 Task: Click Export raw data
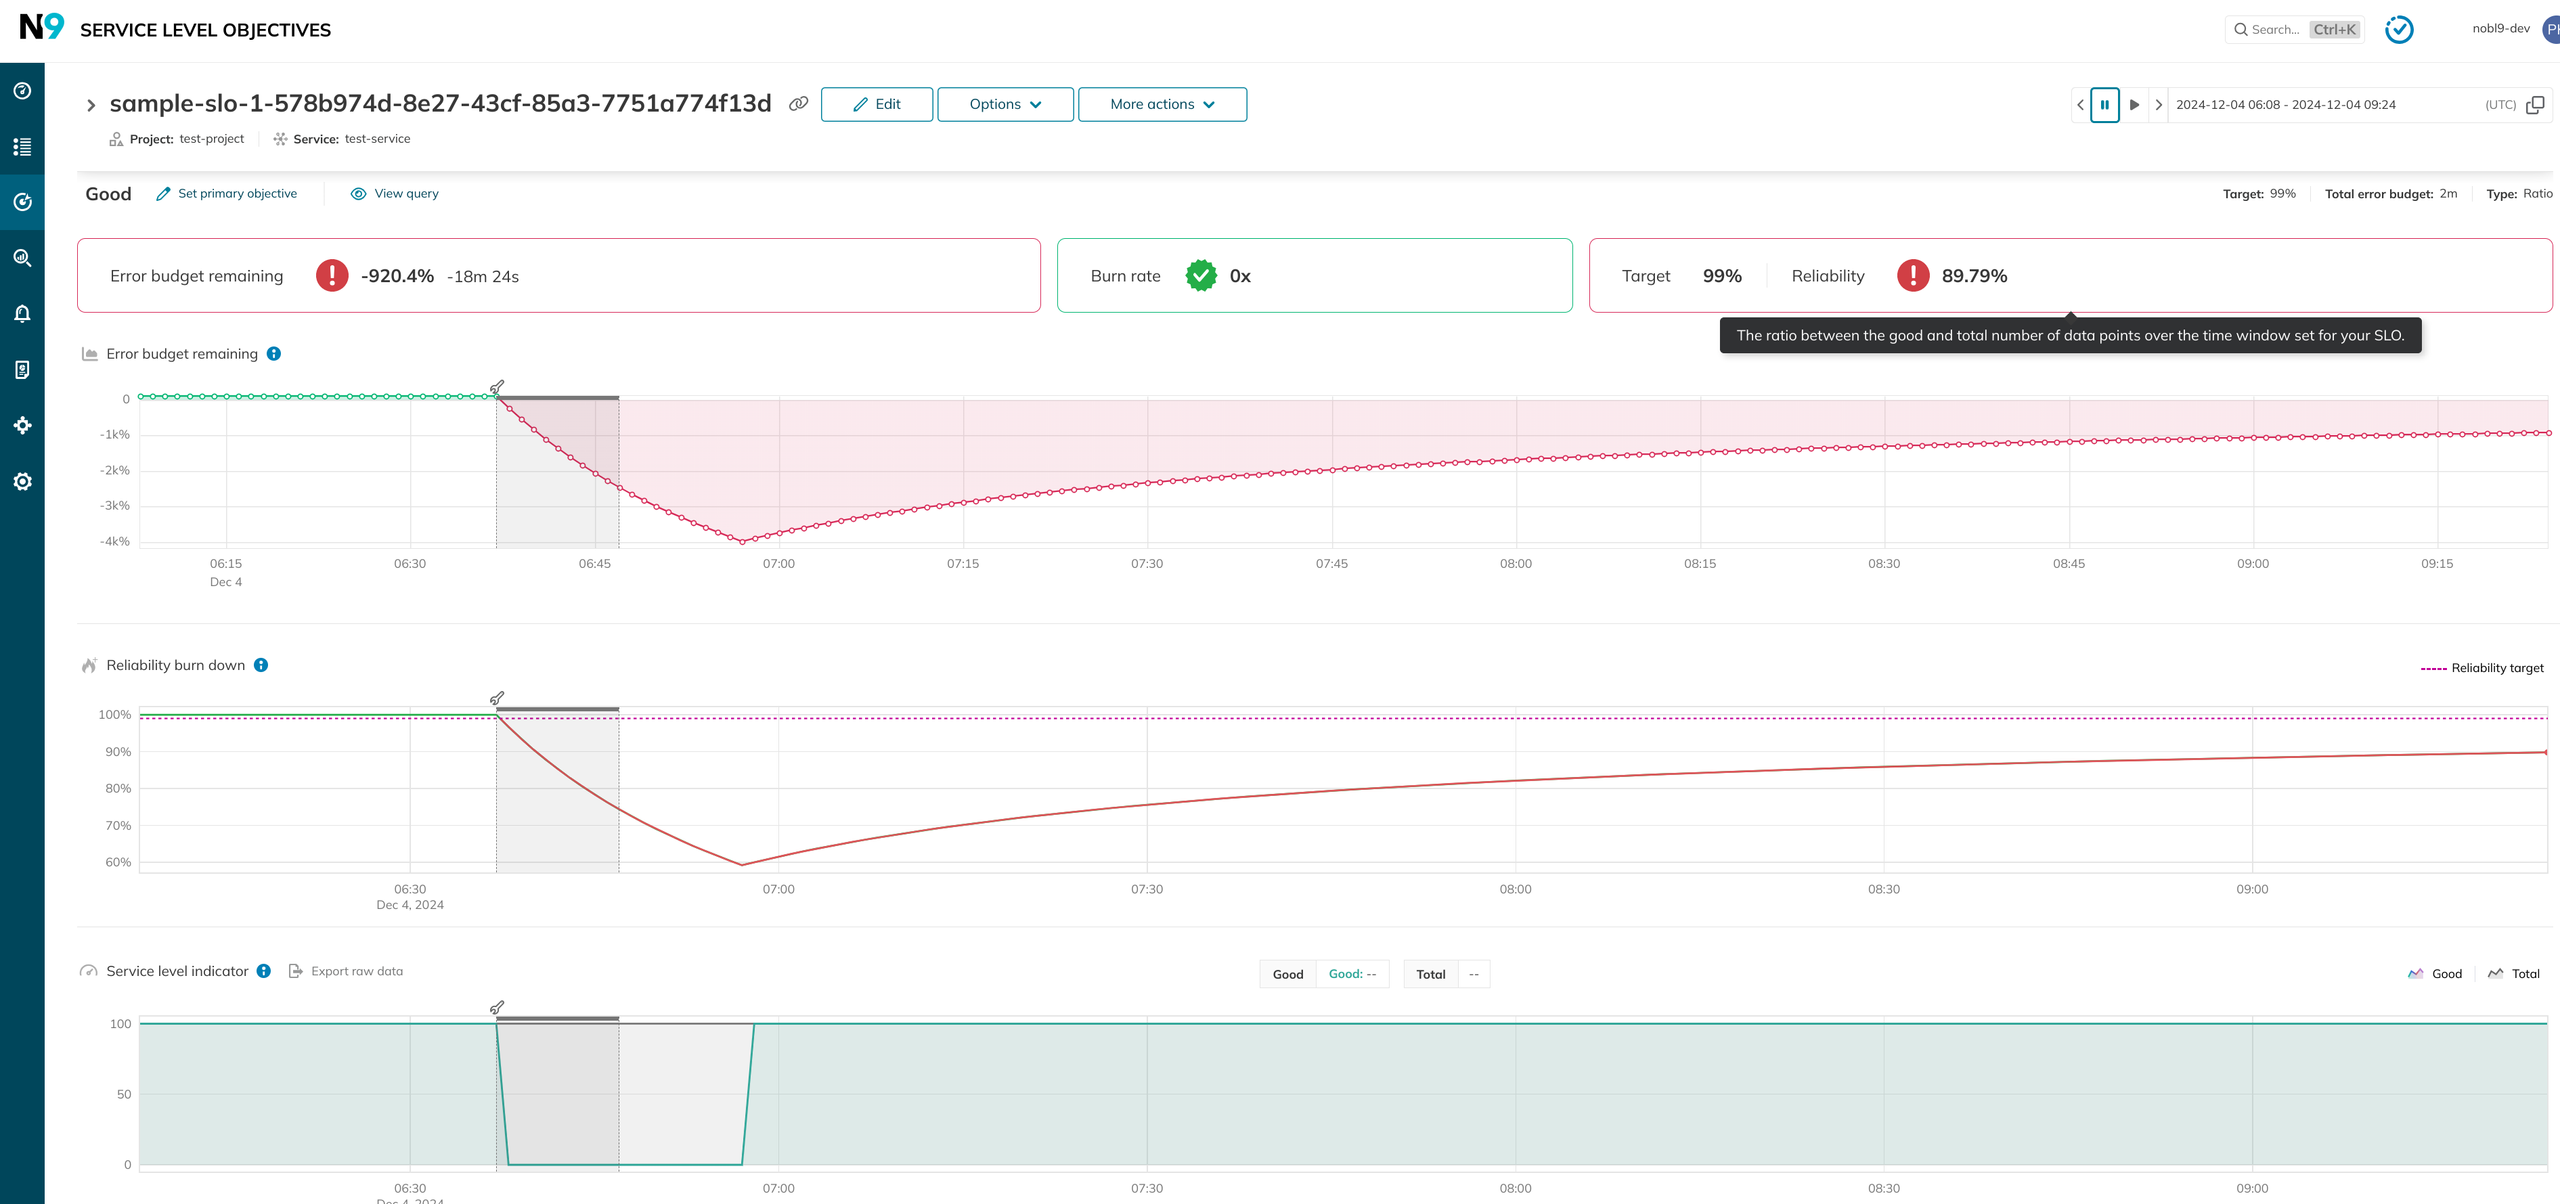tap(357, 971)
